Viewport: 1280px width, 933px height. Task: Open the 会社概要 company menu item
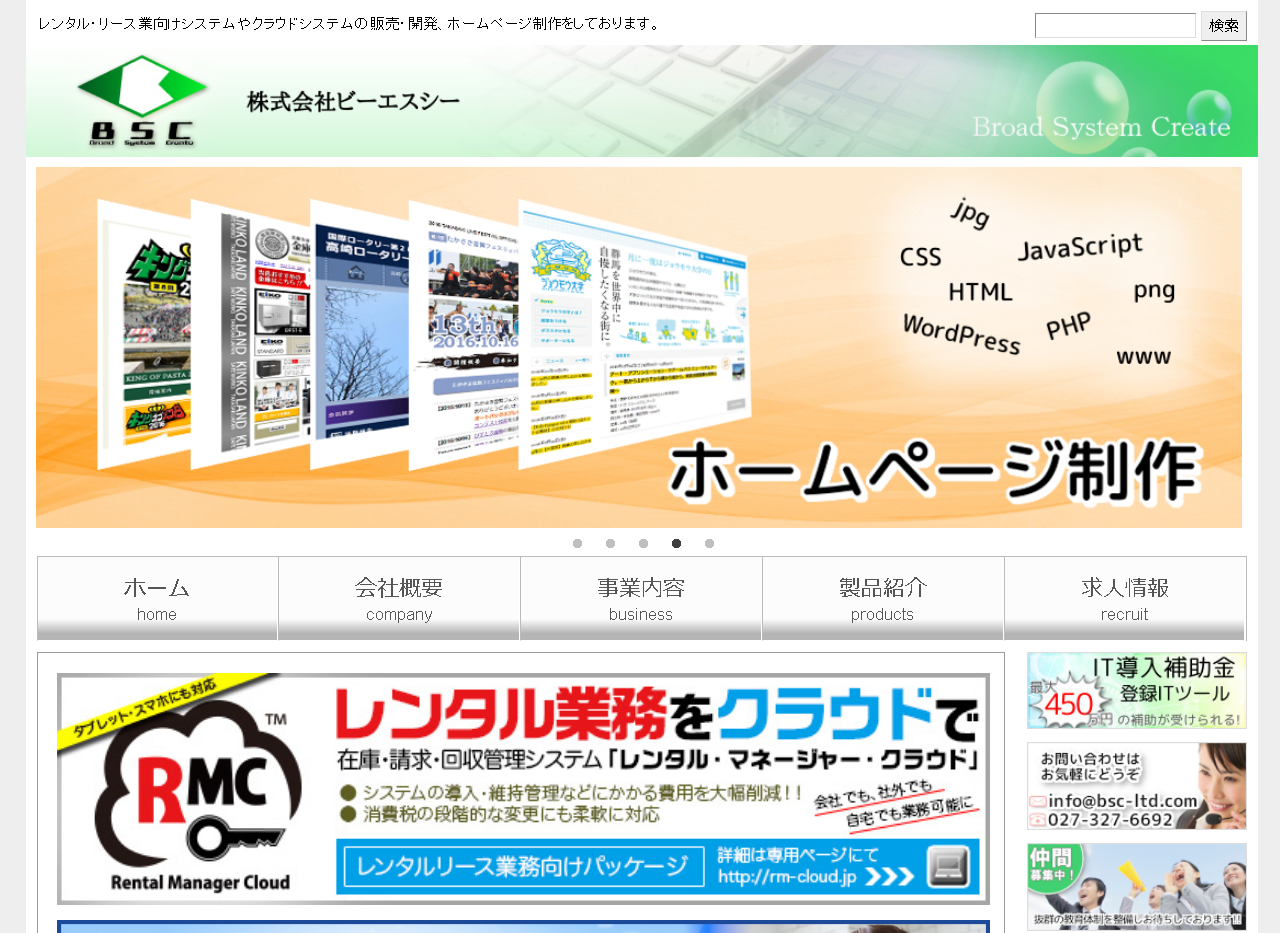pyautogui.click(x=399, y=598)
